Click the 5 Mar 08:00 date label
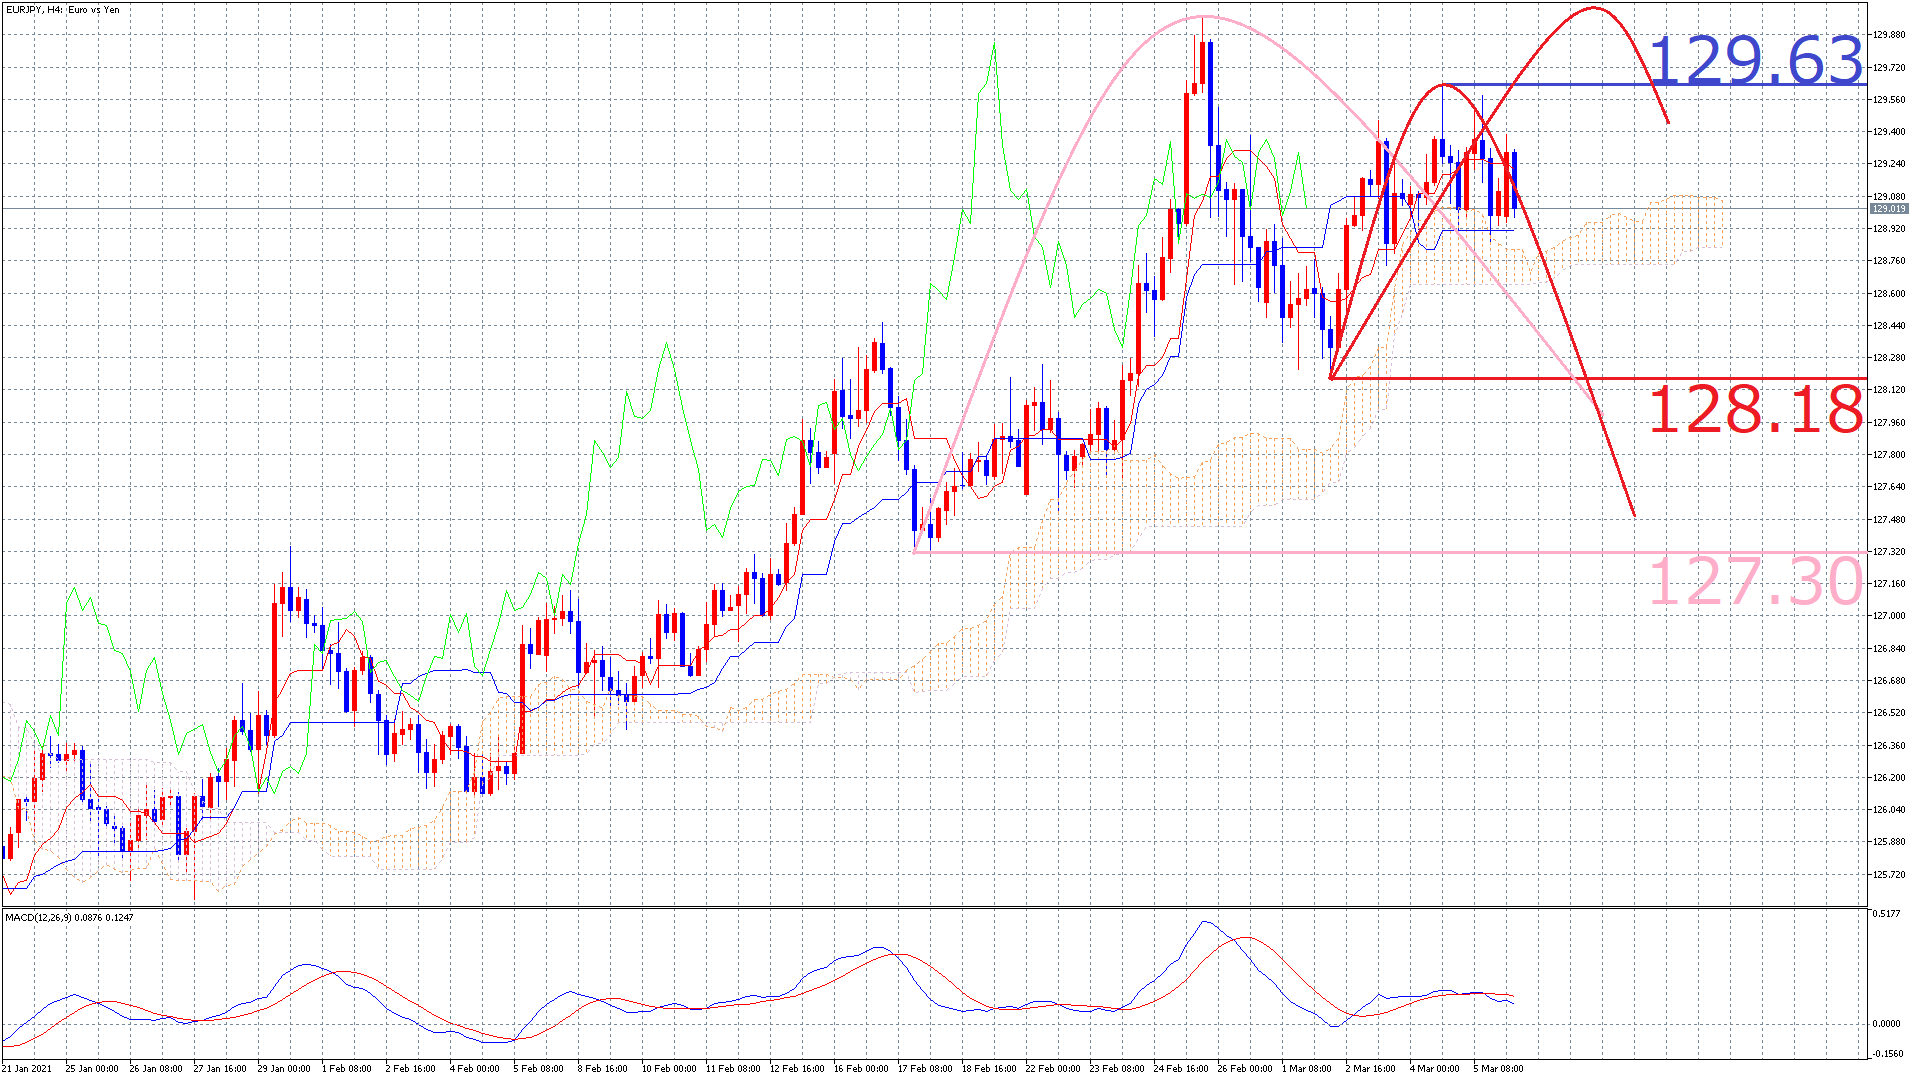Screen dimensions: 1920x1080 point(1498,1068)
